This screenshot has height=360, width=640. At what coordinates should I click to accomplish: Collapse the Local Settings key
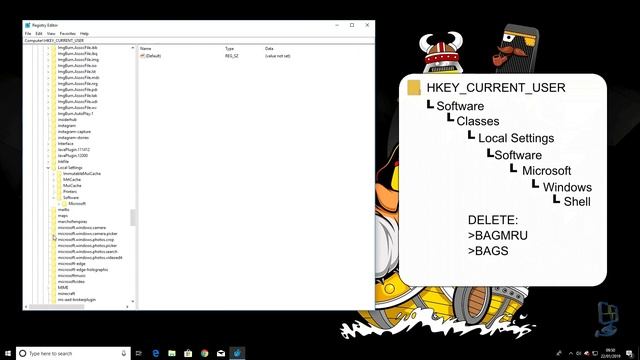(48, 168)
